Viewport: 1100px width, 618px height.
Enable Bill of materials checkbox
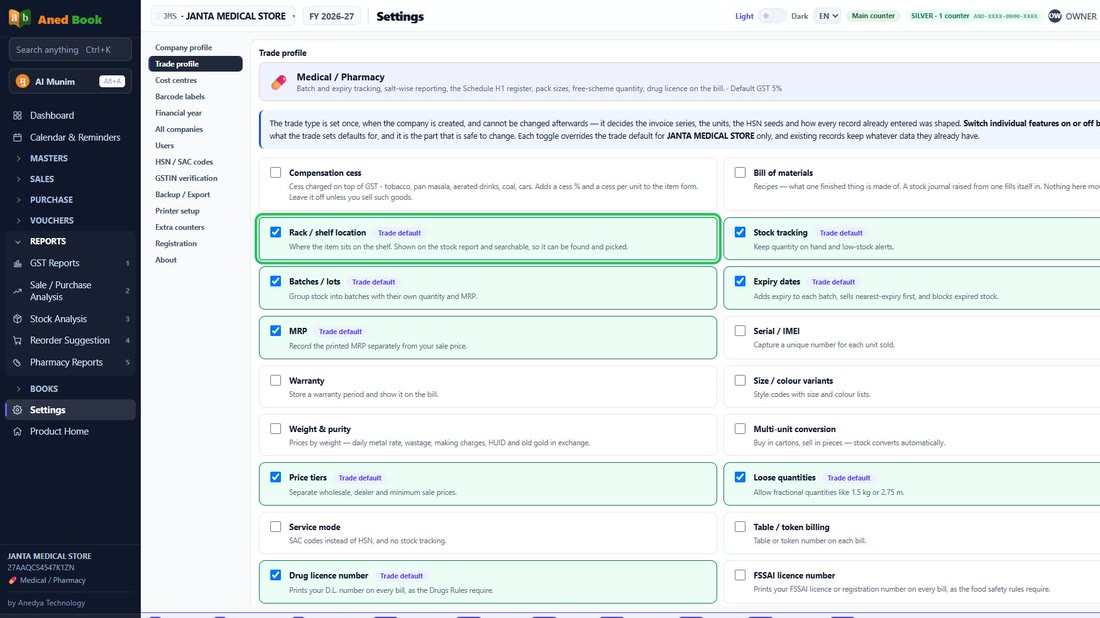click(x=740, y=173)
